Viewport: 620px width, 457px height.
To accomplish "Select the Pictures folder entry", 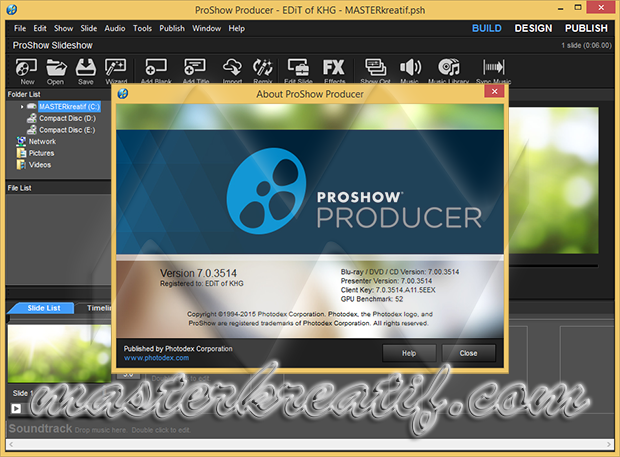I will (41, 153).
